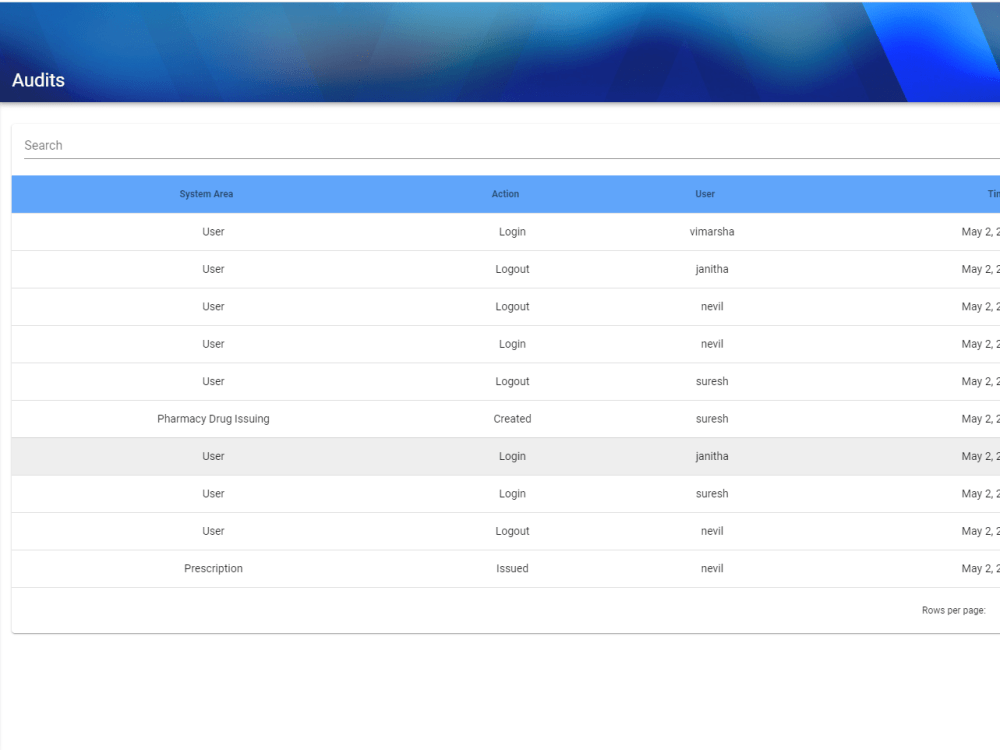Click Created action cell
The width and height of the screenshot is (1000, 750).
[512, 419]
